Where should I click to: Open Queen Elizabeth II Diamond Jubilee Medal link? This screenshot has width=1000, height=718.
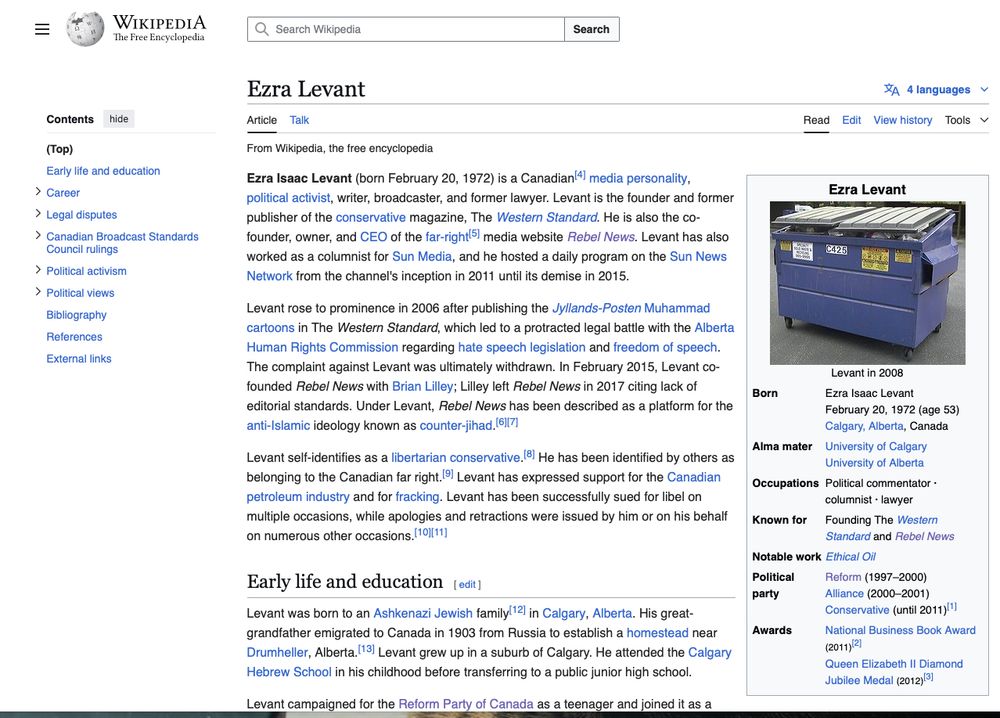coord(893,672)
